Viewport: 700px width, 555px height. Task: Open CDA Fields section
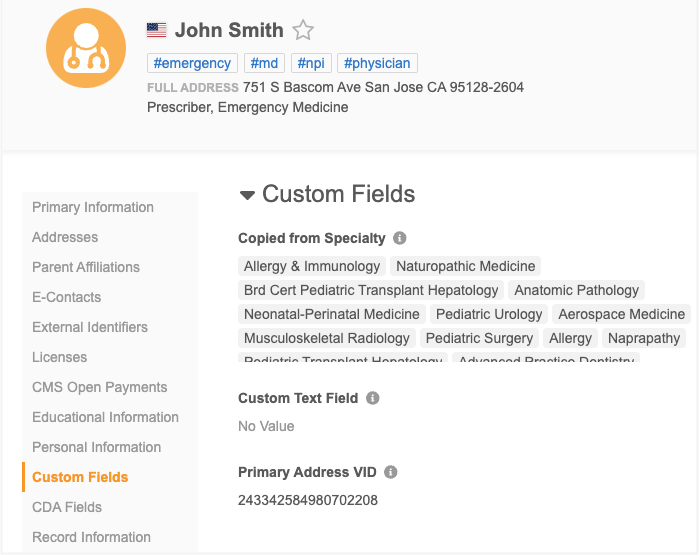(x=67, y=507)
